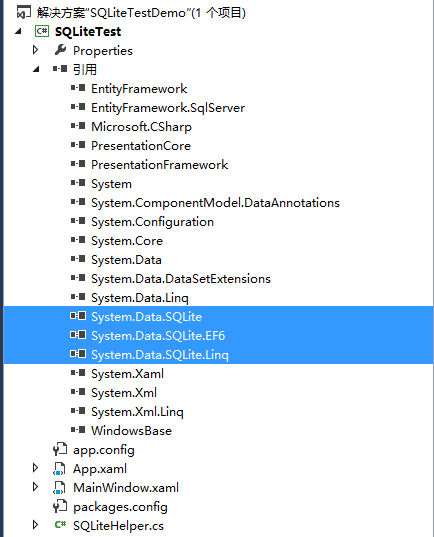Select the Microsoft.CSharp reference
434x537 pixels.
click(x=141, y=127)
